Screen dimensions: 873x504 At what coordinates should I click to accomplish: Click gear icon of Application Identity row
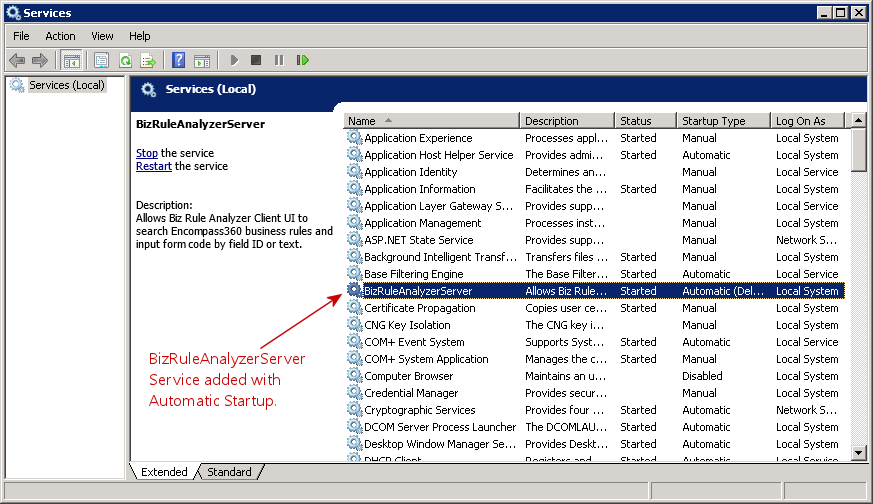pos(354,171)
